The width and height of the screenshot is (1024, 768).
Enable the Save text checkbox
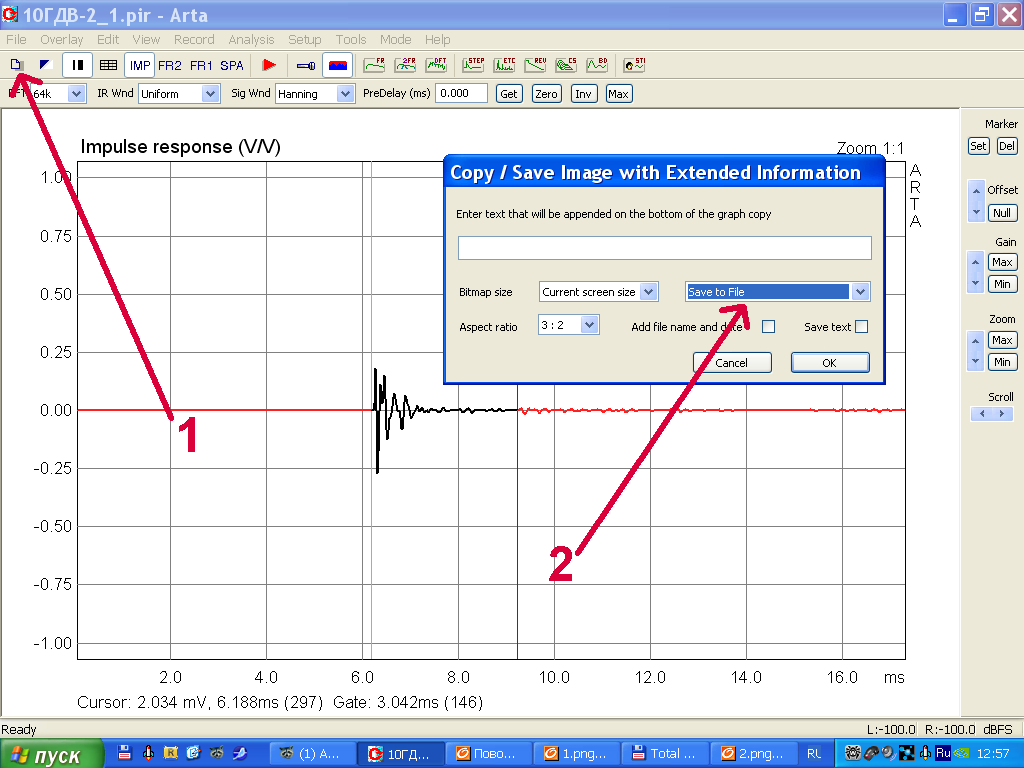point(861,327)
